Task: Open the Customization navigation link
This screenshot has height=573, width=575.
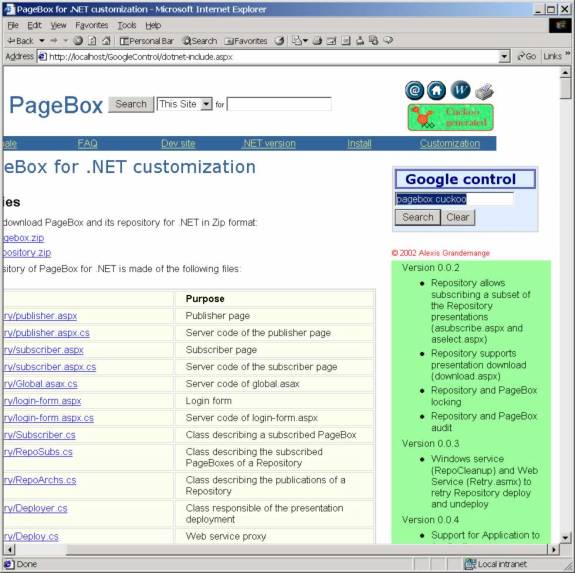Action: tap(450, 143)
